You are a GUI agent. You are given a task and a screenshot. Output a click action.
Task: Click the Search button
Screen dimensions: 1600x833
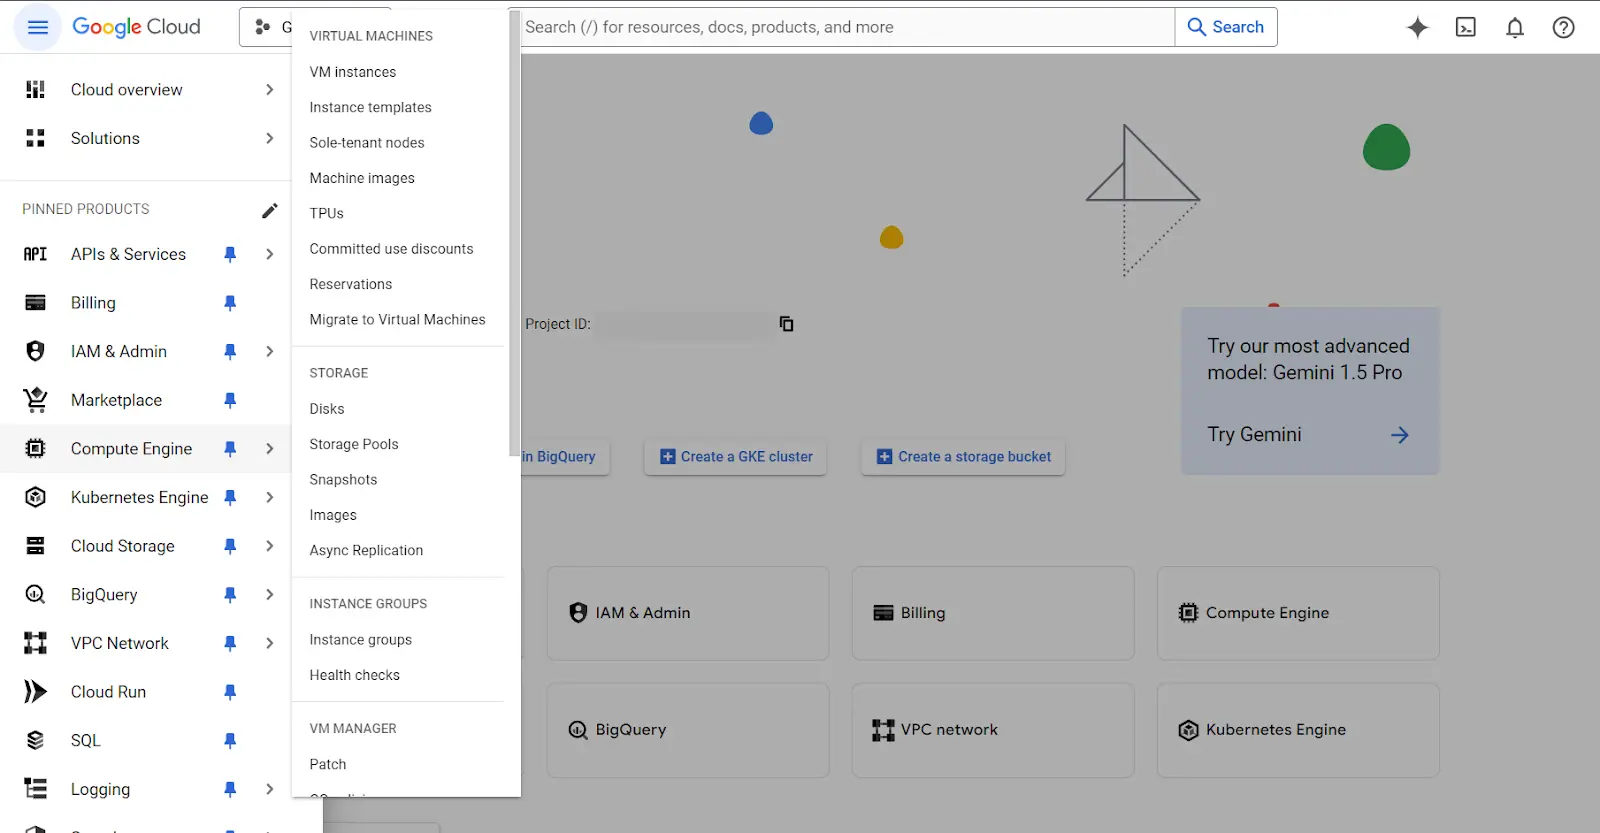click(1226, 27)
